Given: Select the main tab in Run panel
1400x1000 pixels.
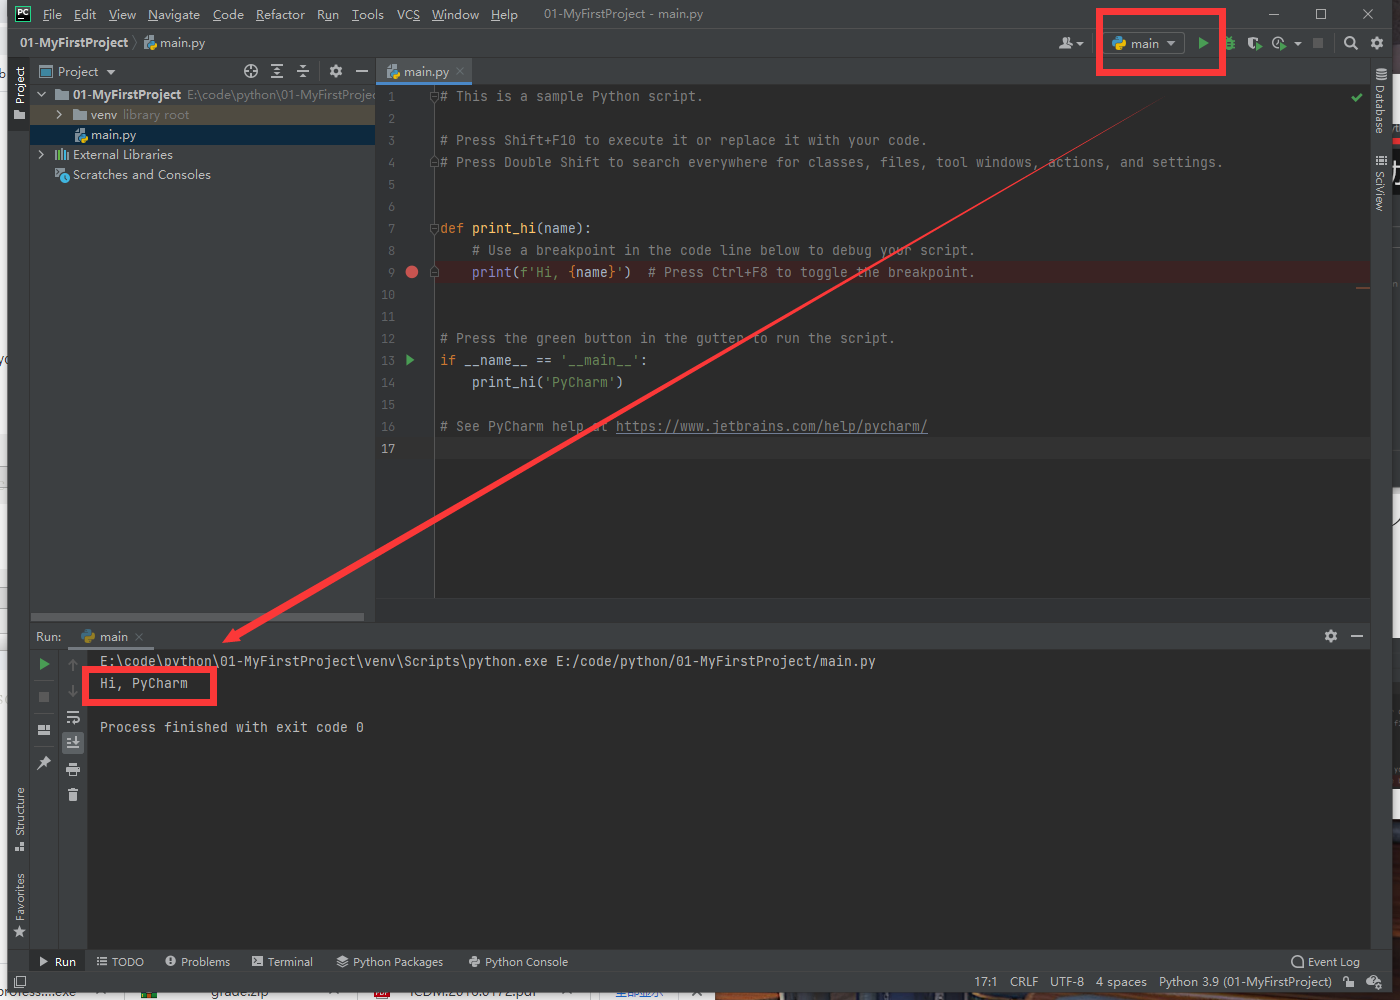Looking at the screenshot, I should [112, 637].
